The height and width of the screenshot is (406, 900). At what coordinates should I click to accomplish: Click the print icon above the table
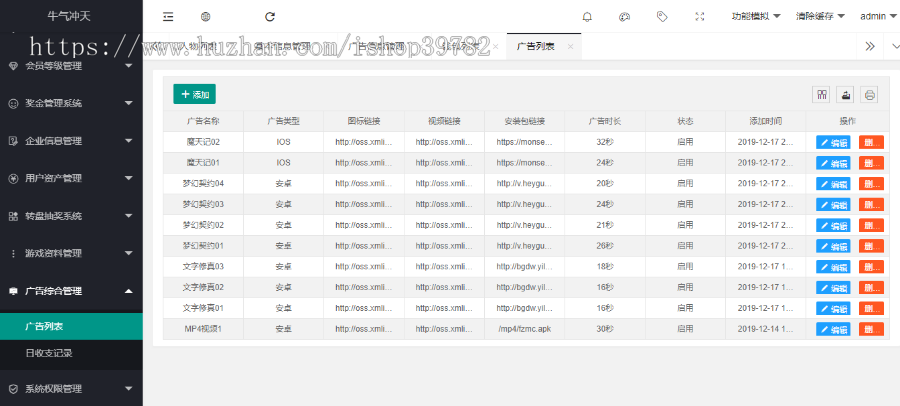coord(870,95)
